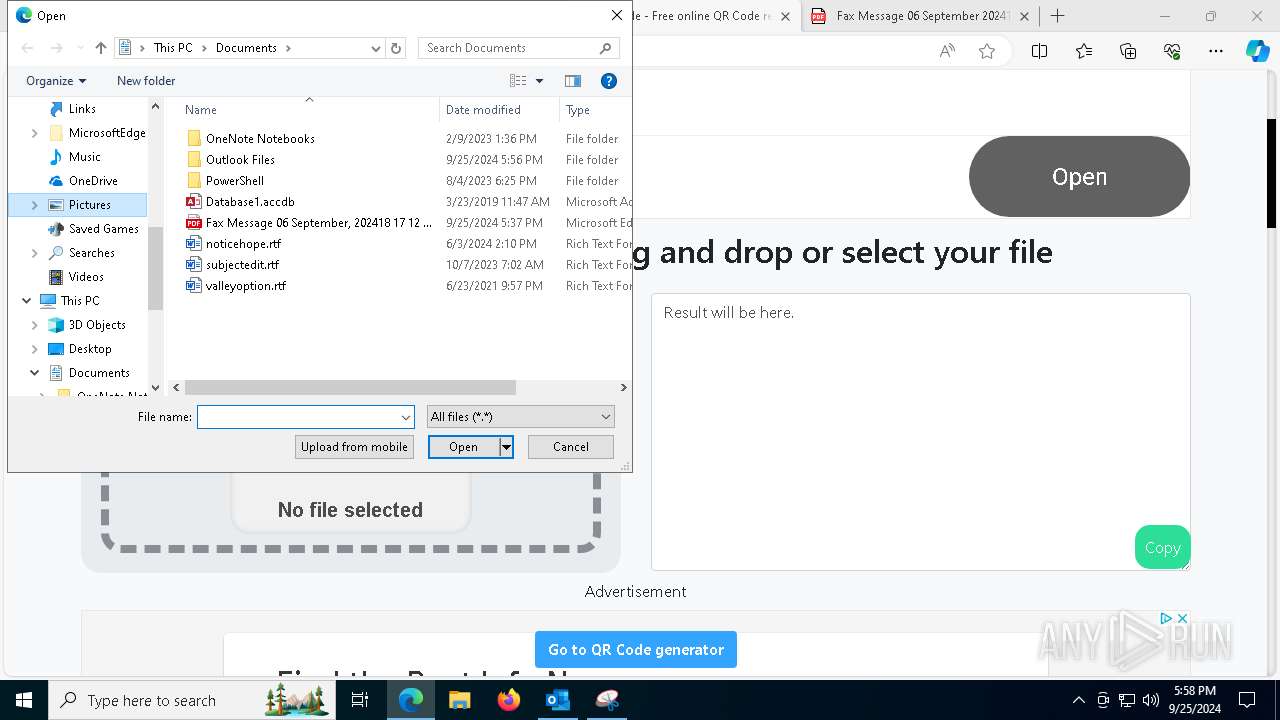Screen dimensions: 1280x720
Task: Select Music in navigation tree
Action: tap(84, 157)
